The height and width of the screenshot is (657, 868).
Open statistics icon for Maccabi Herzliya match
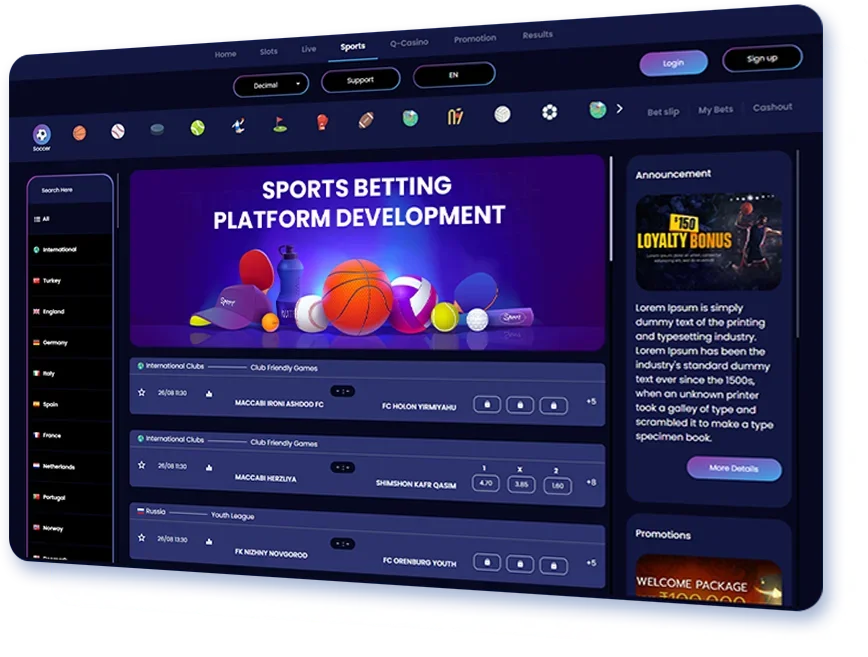click(x=209, y=468)
